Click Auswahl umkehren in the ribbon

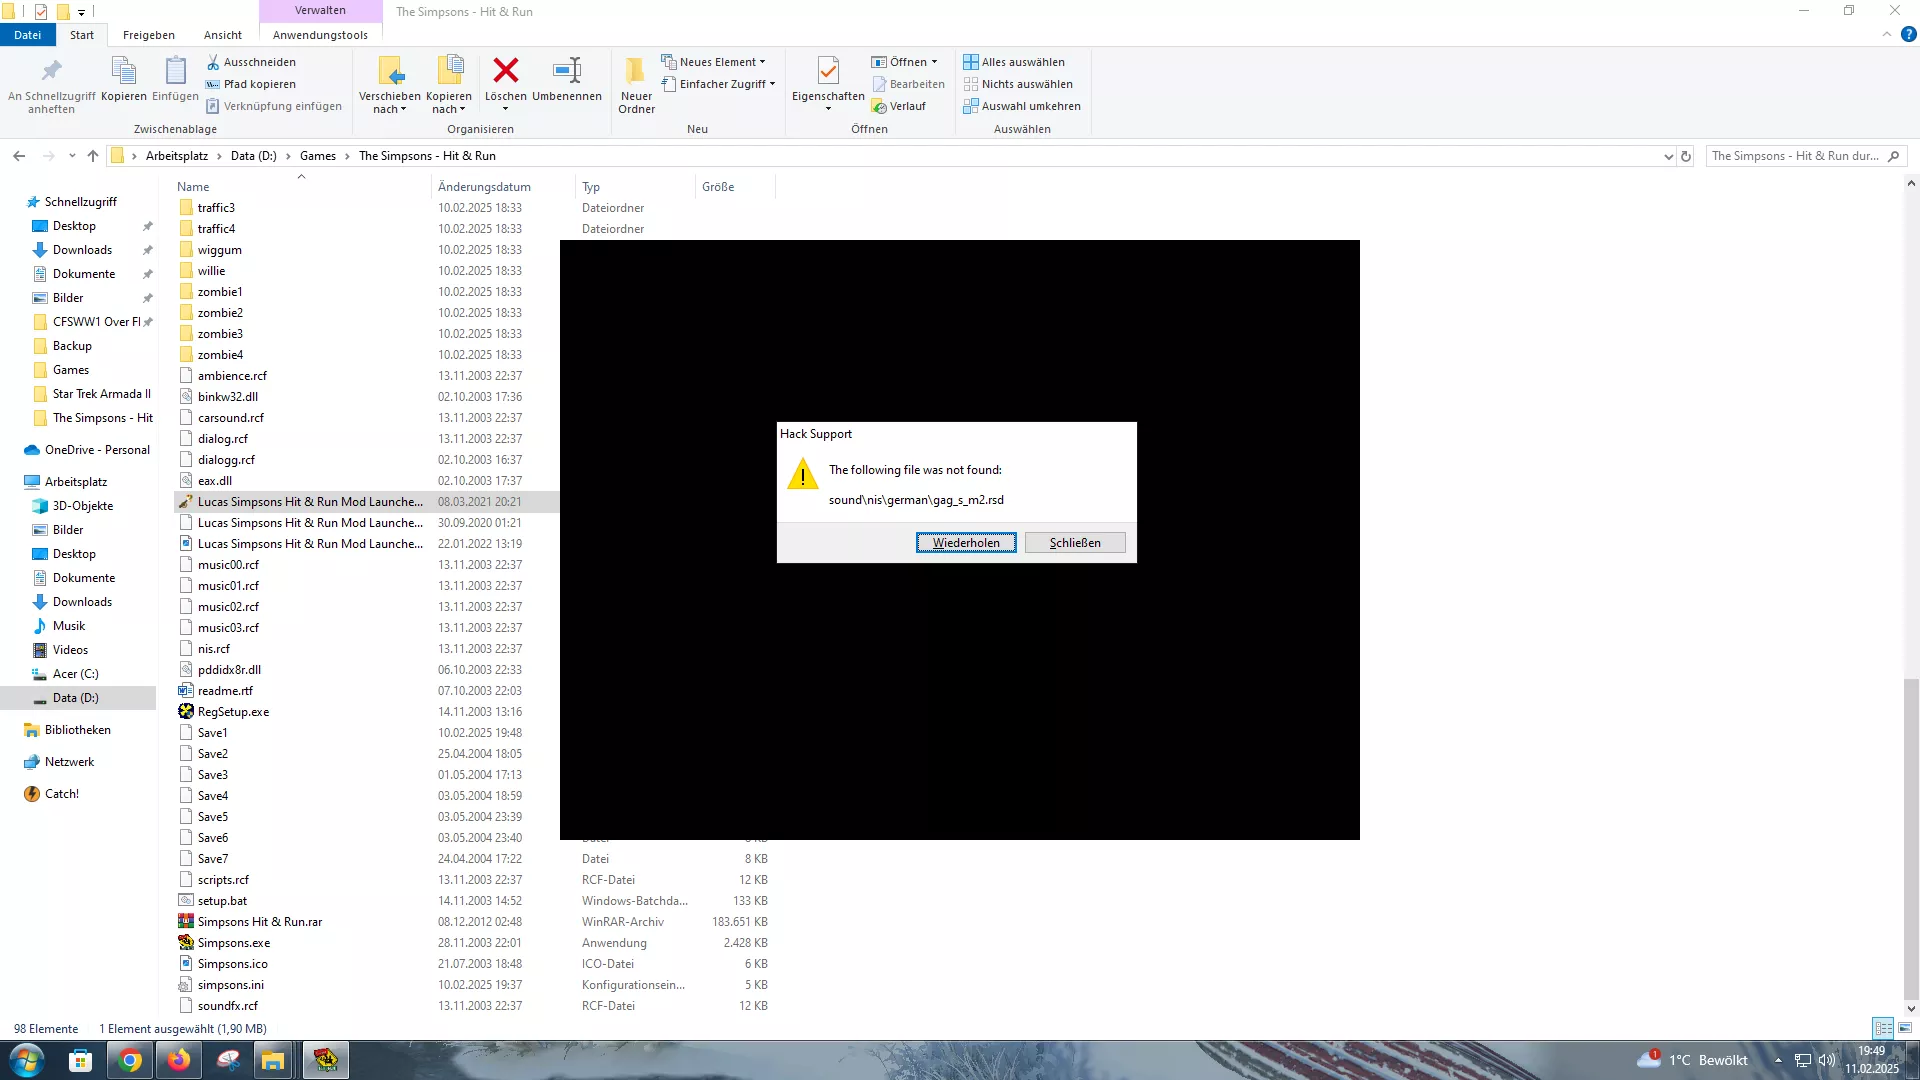1022,106
